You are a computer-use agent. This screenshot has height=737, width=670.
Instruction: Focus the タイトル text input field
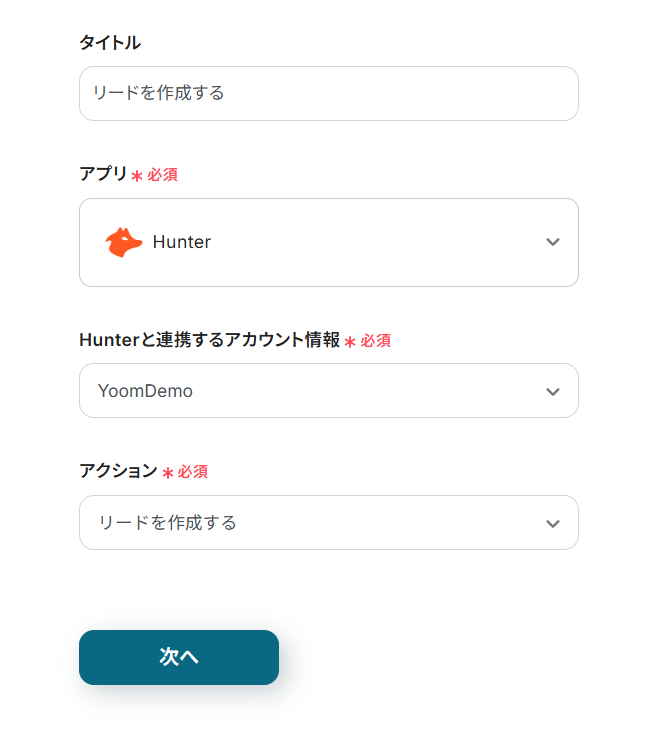(x=328, y=93)
